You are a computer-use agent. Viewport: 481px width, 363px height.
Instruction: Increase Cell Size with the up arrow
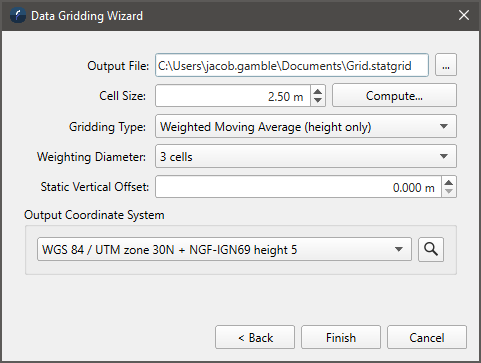318,91
